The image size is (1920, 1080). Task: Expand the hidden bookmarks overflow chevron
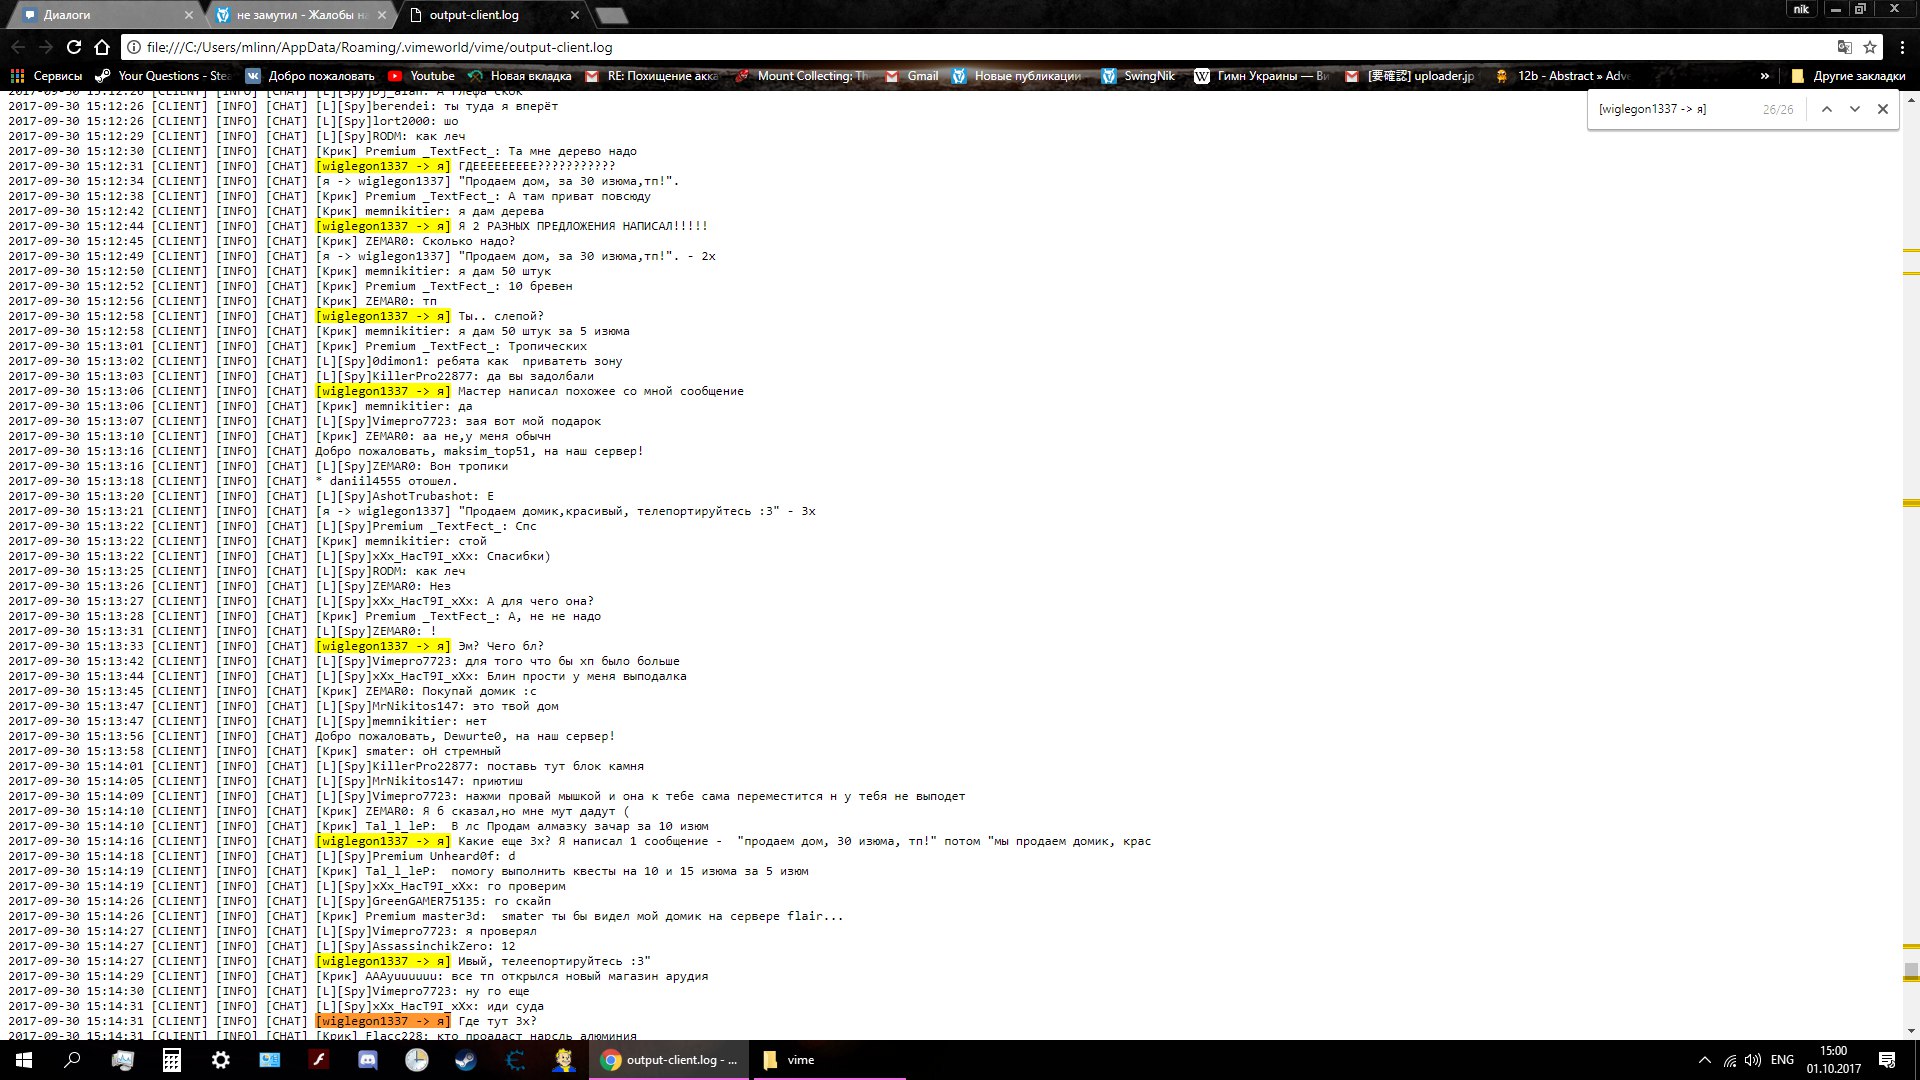(x=1765, y=76)
